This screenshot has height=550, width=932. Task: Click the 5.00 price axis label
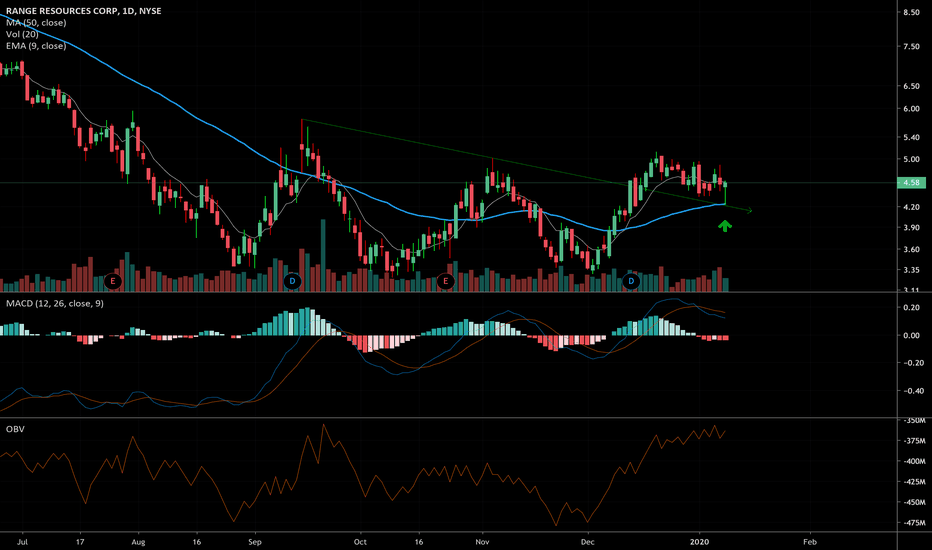pos(911,159)
